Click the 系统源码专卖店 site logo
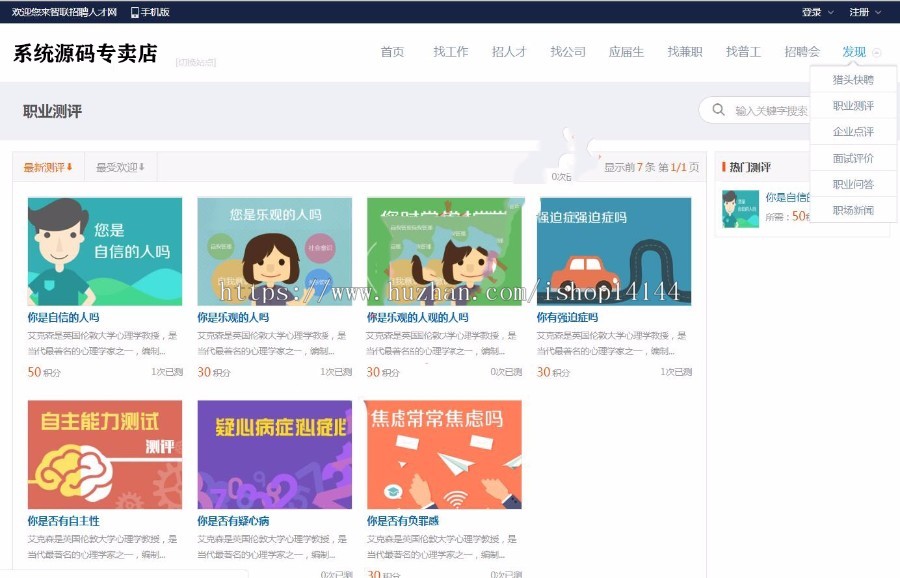The width and height of the screenshot is (900, 578). (85, 53)
